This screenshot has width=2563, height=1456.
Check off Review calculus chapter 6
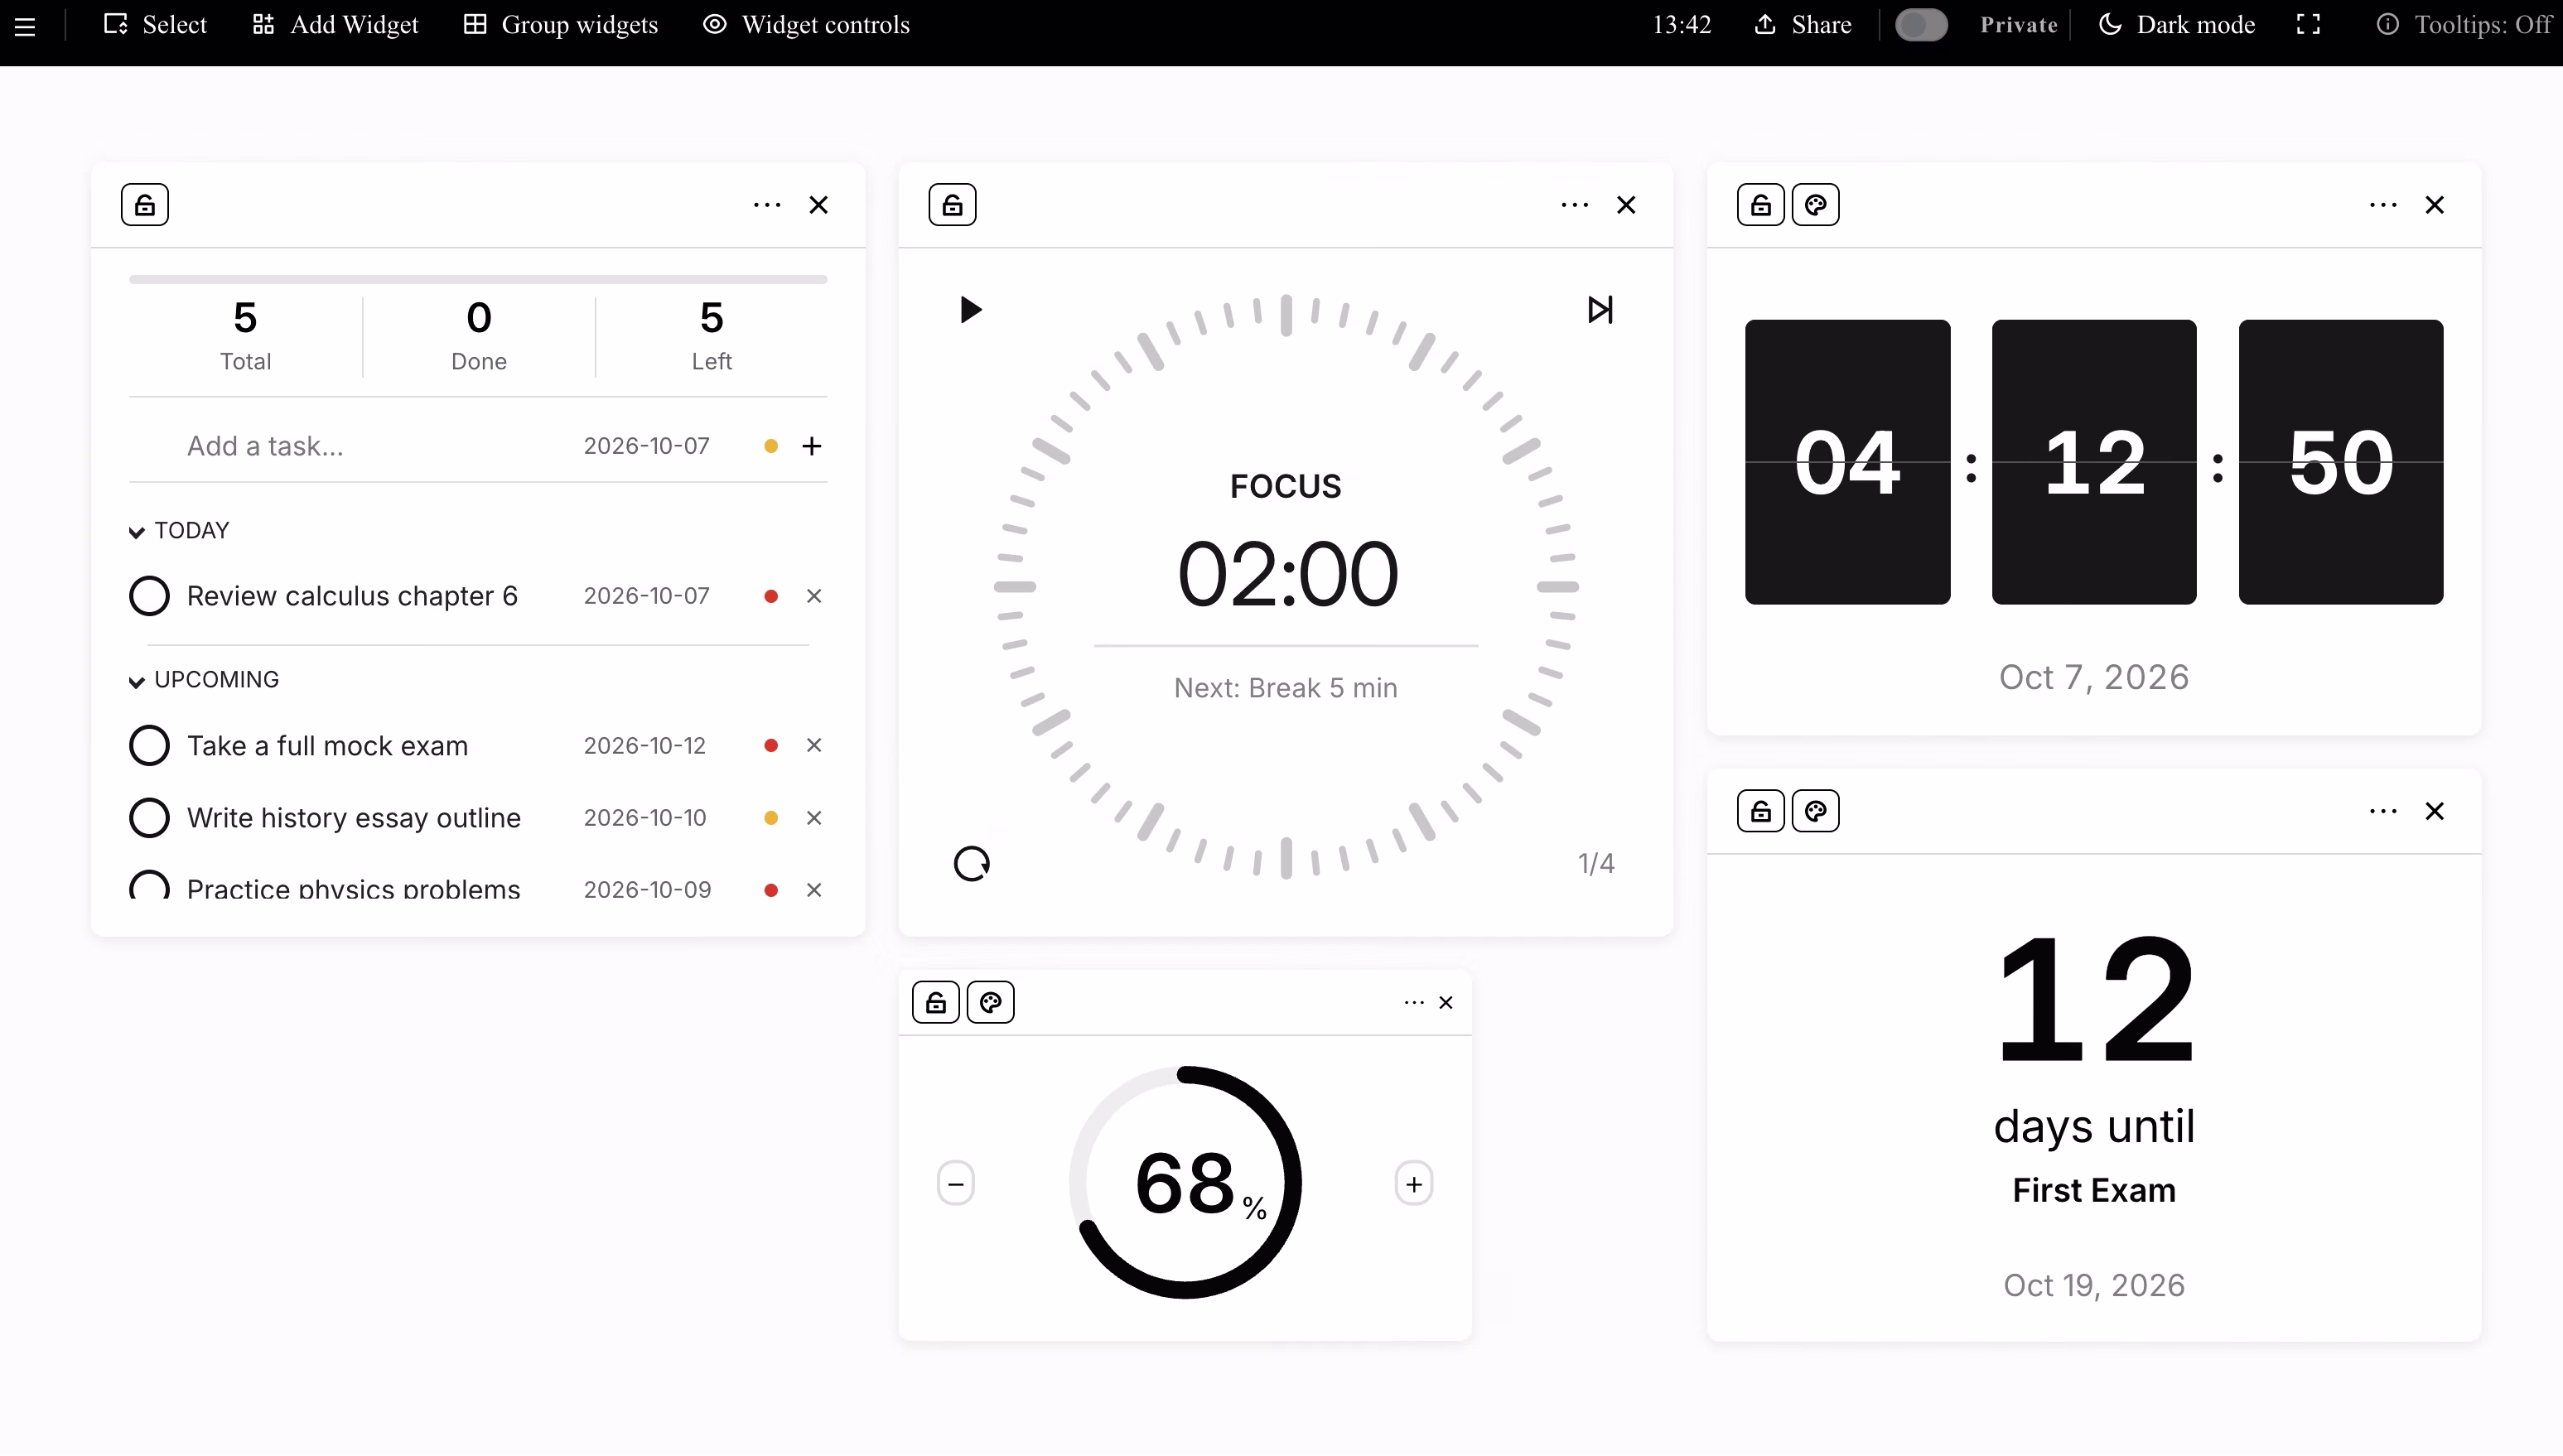(x=149, y=596)
